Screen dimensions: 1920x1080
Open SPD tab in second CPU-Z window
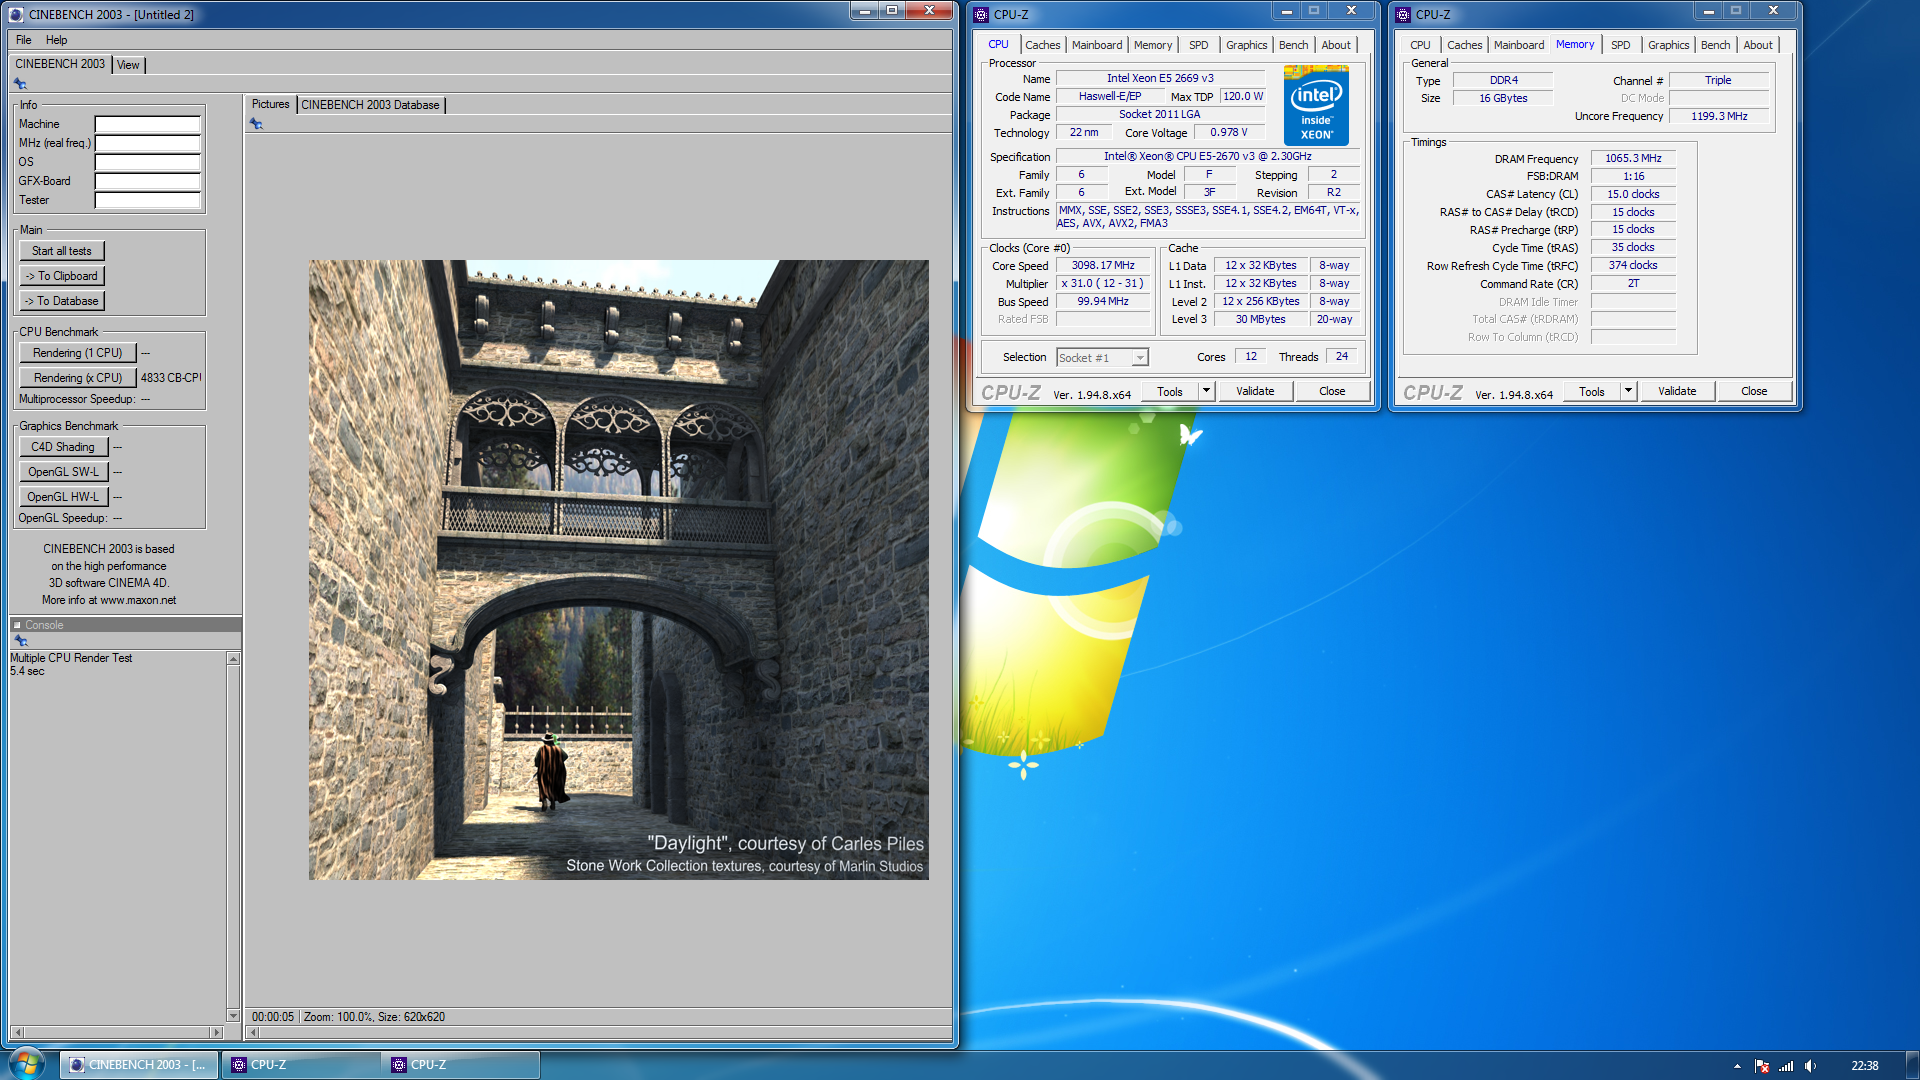[1621, 45]
